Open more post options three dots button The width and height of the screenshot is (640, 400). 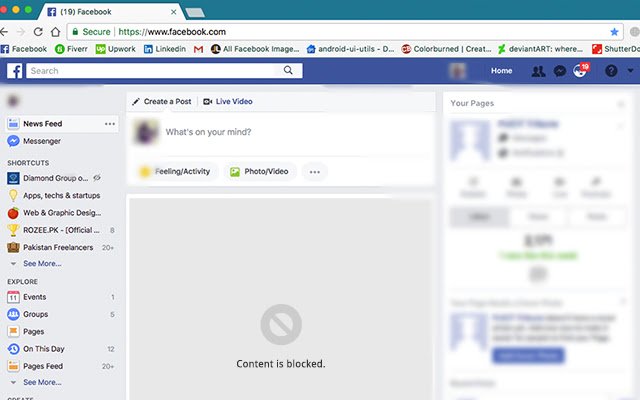click(315, 172)
